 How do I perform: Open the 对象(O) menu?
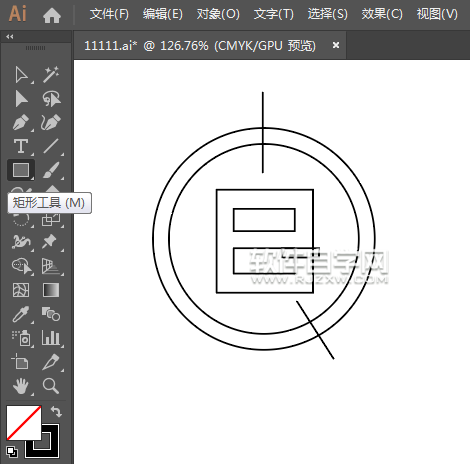[x=218, y=14]
